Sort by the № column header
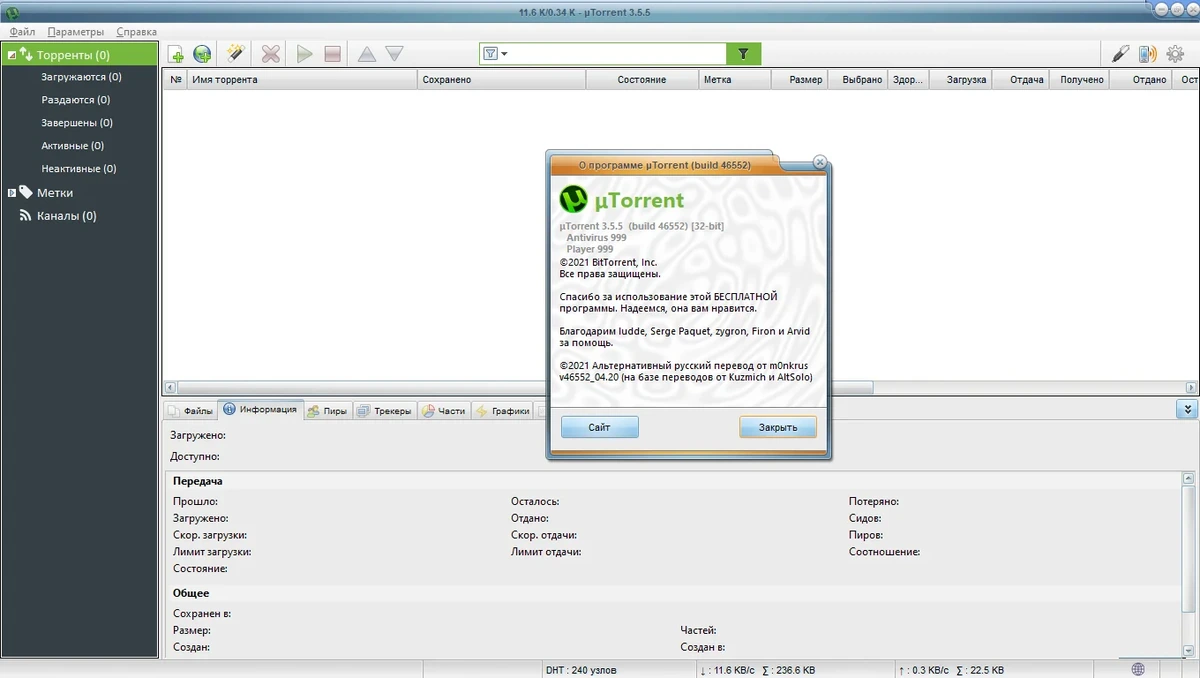The width and height of the screenshot is (1200, 678). tap(176, 80)
